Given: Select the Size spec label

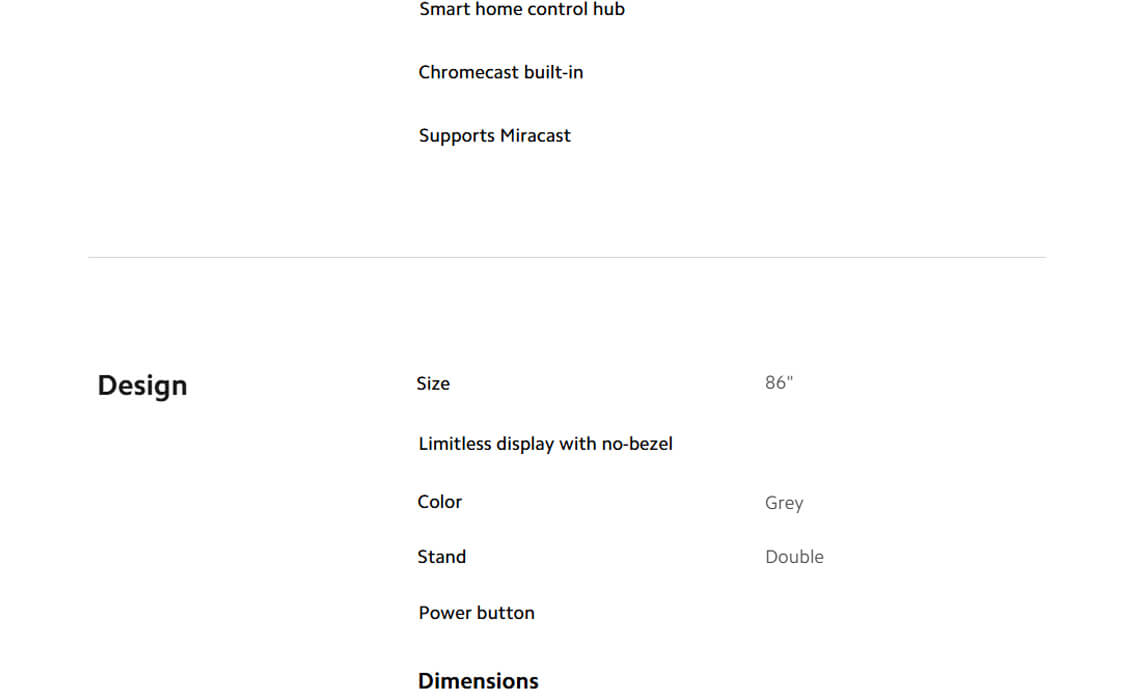Looking at the screenshot, I should tap(433, 384).
